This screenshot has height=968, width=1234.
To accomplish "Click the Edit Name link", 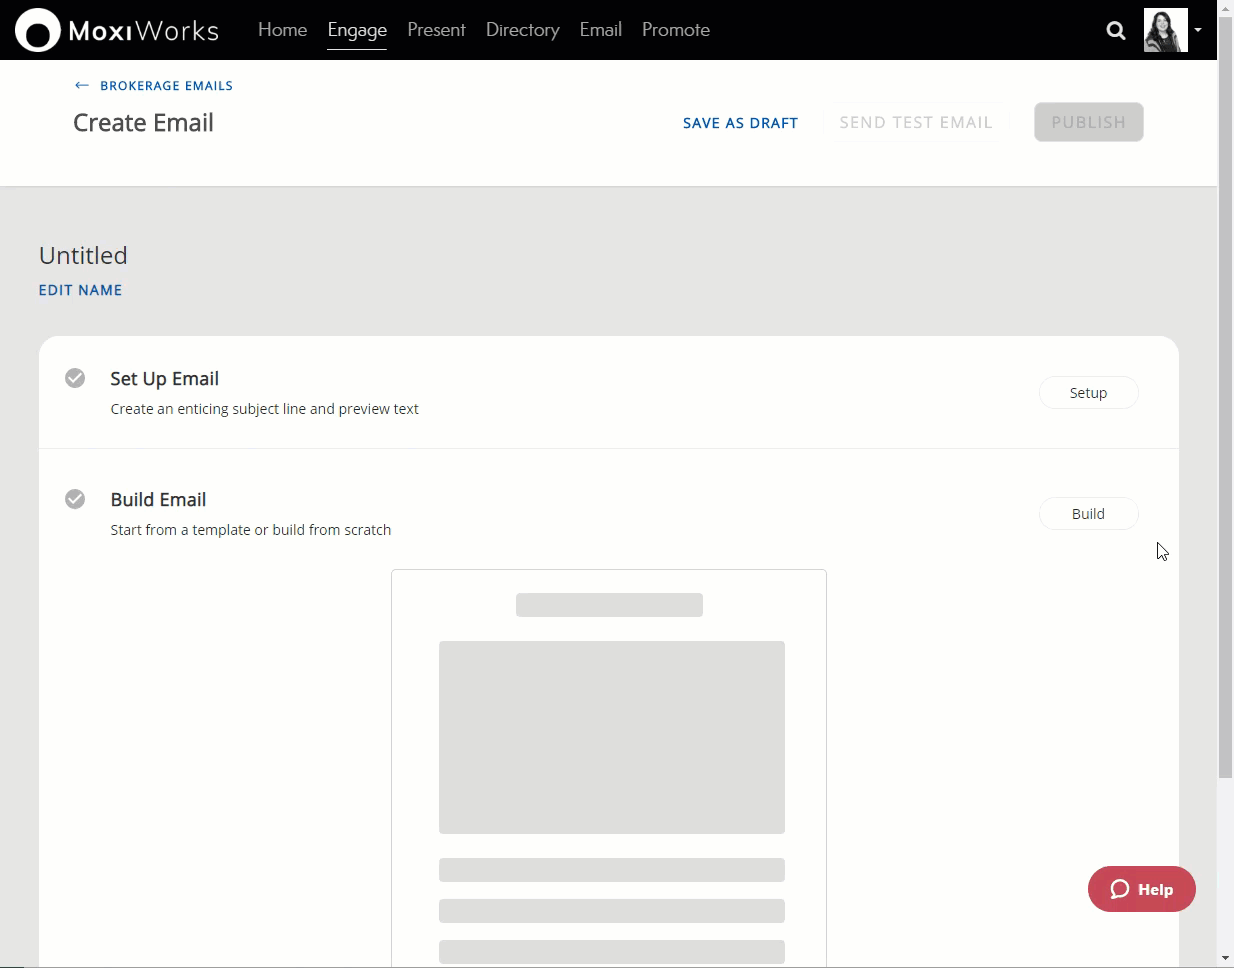I will (x=80, y=290).
